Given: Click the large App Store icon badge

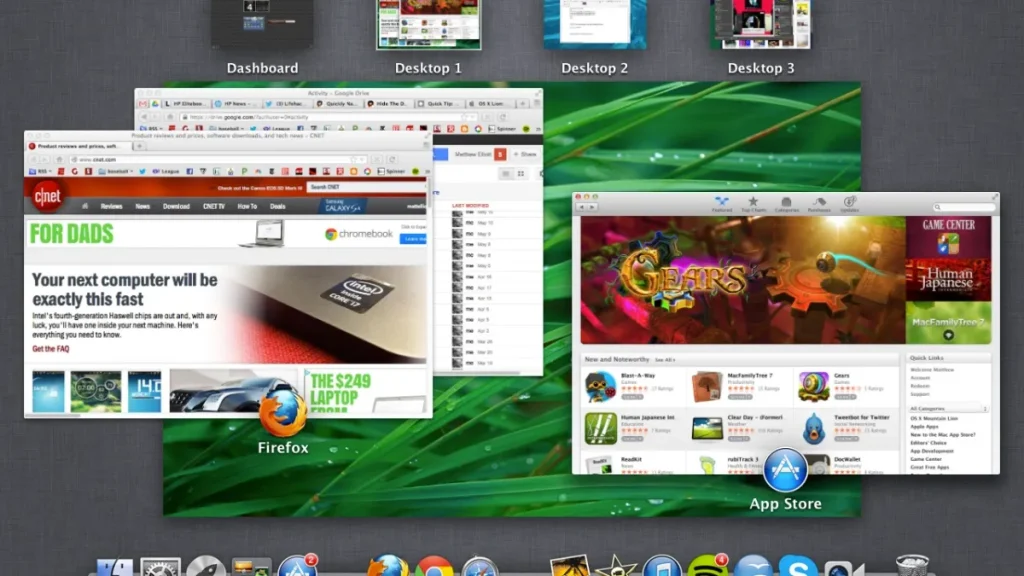Looking at the screenshot, I should [785, 470].
